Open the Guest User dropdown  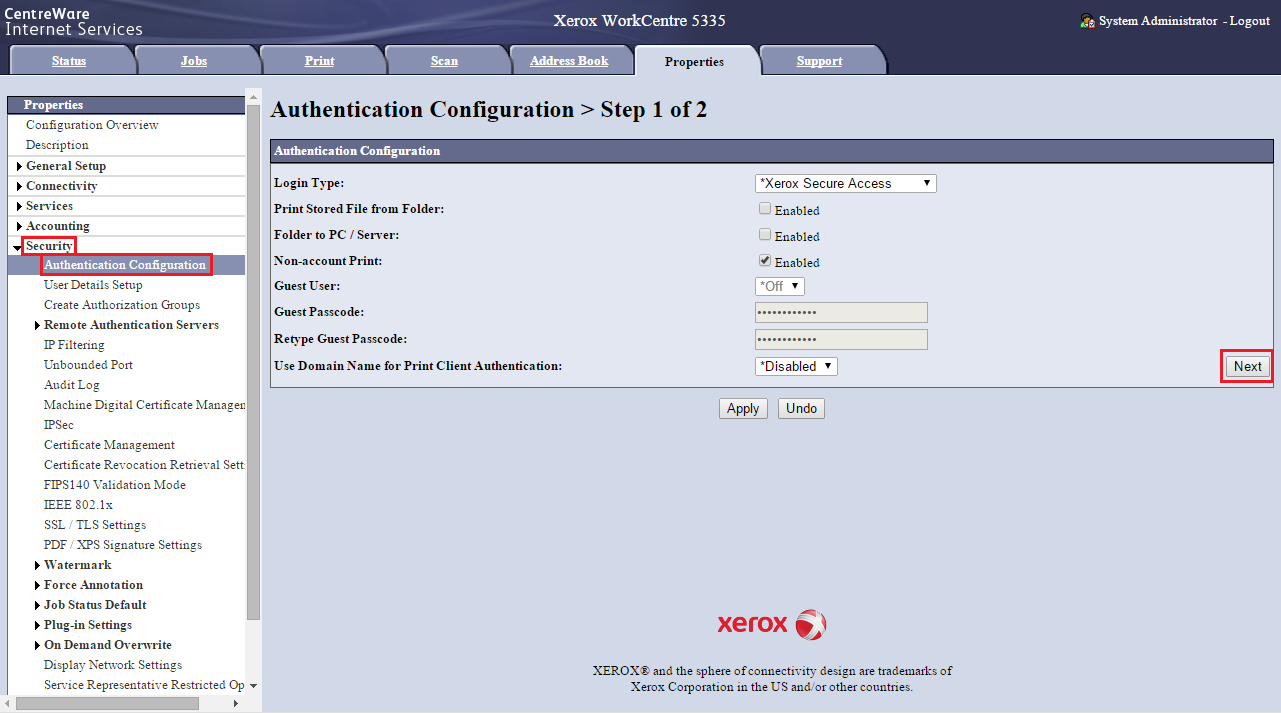[779, 286]
